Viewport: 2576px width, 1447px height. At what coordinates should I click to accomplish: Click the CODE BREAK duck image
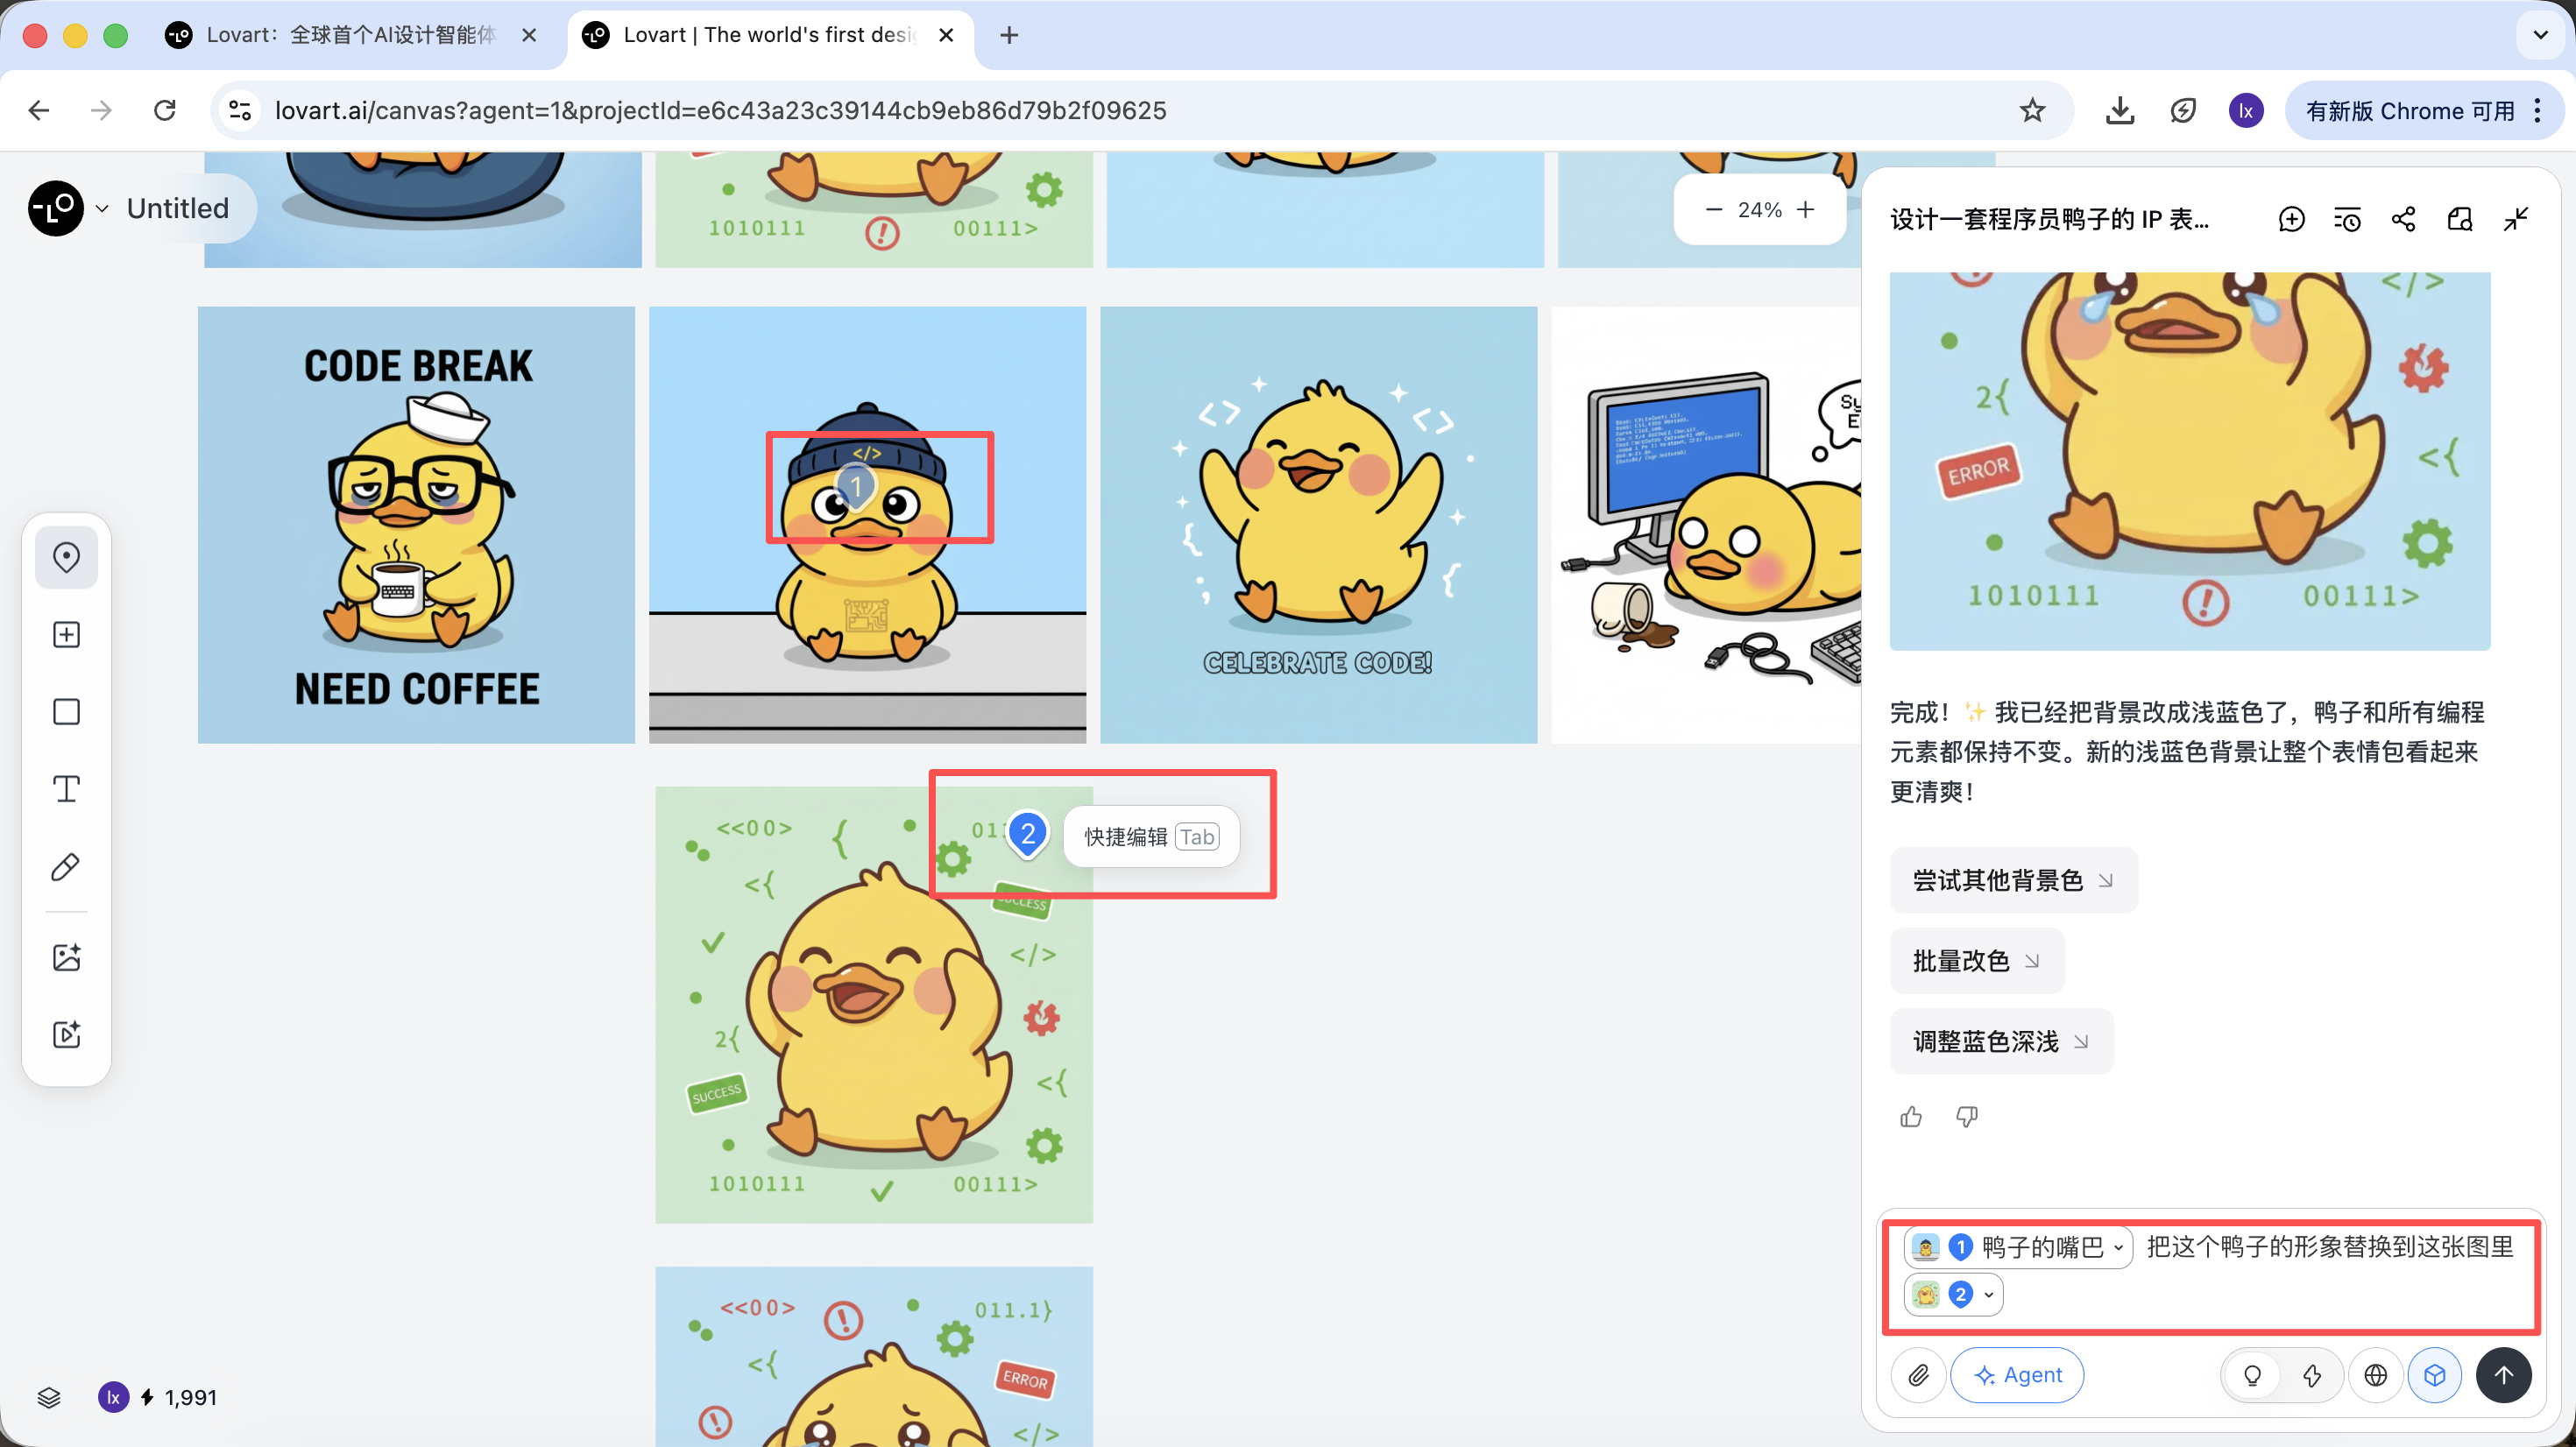tap(416, 525)
